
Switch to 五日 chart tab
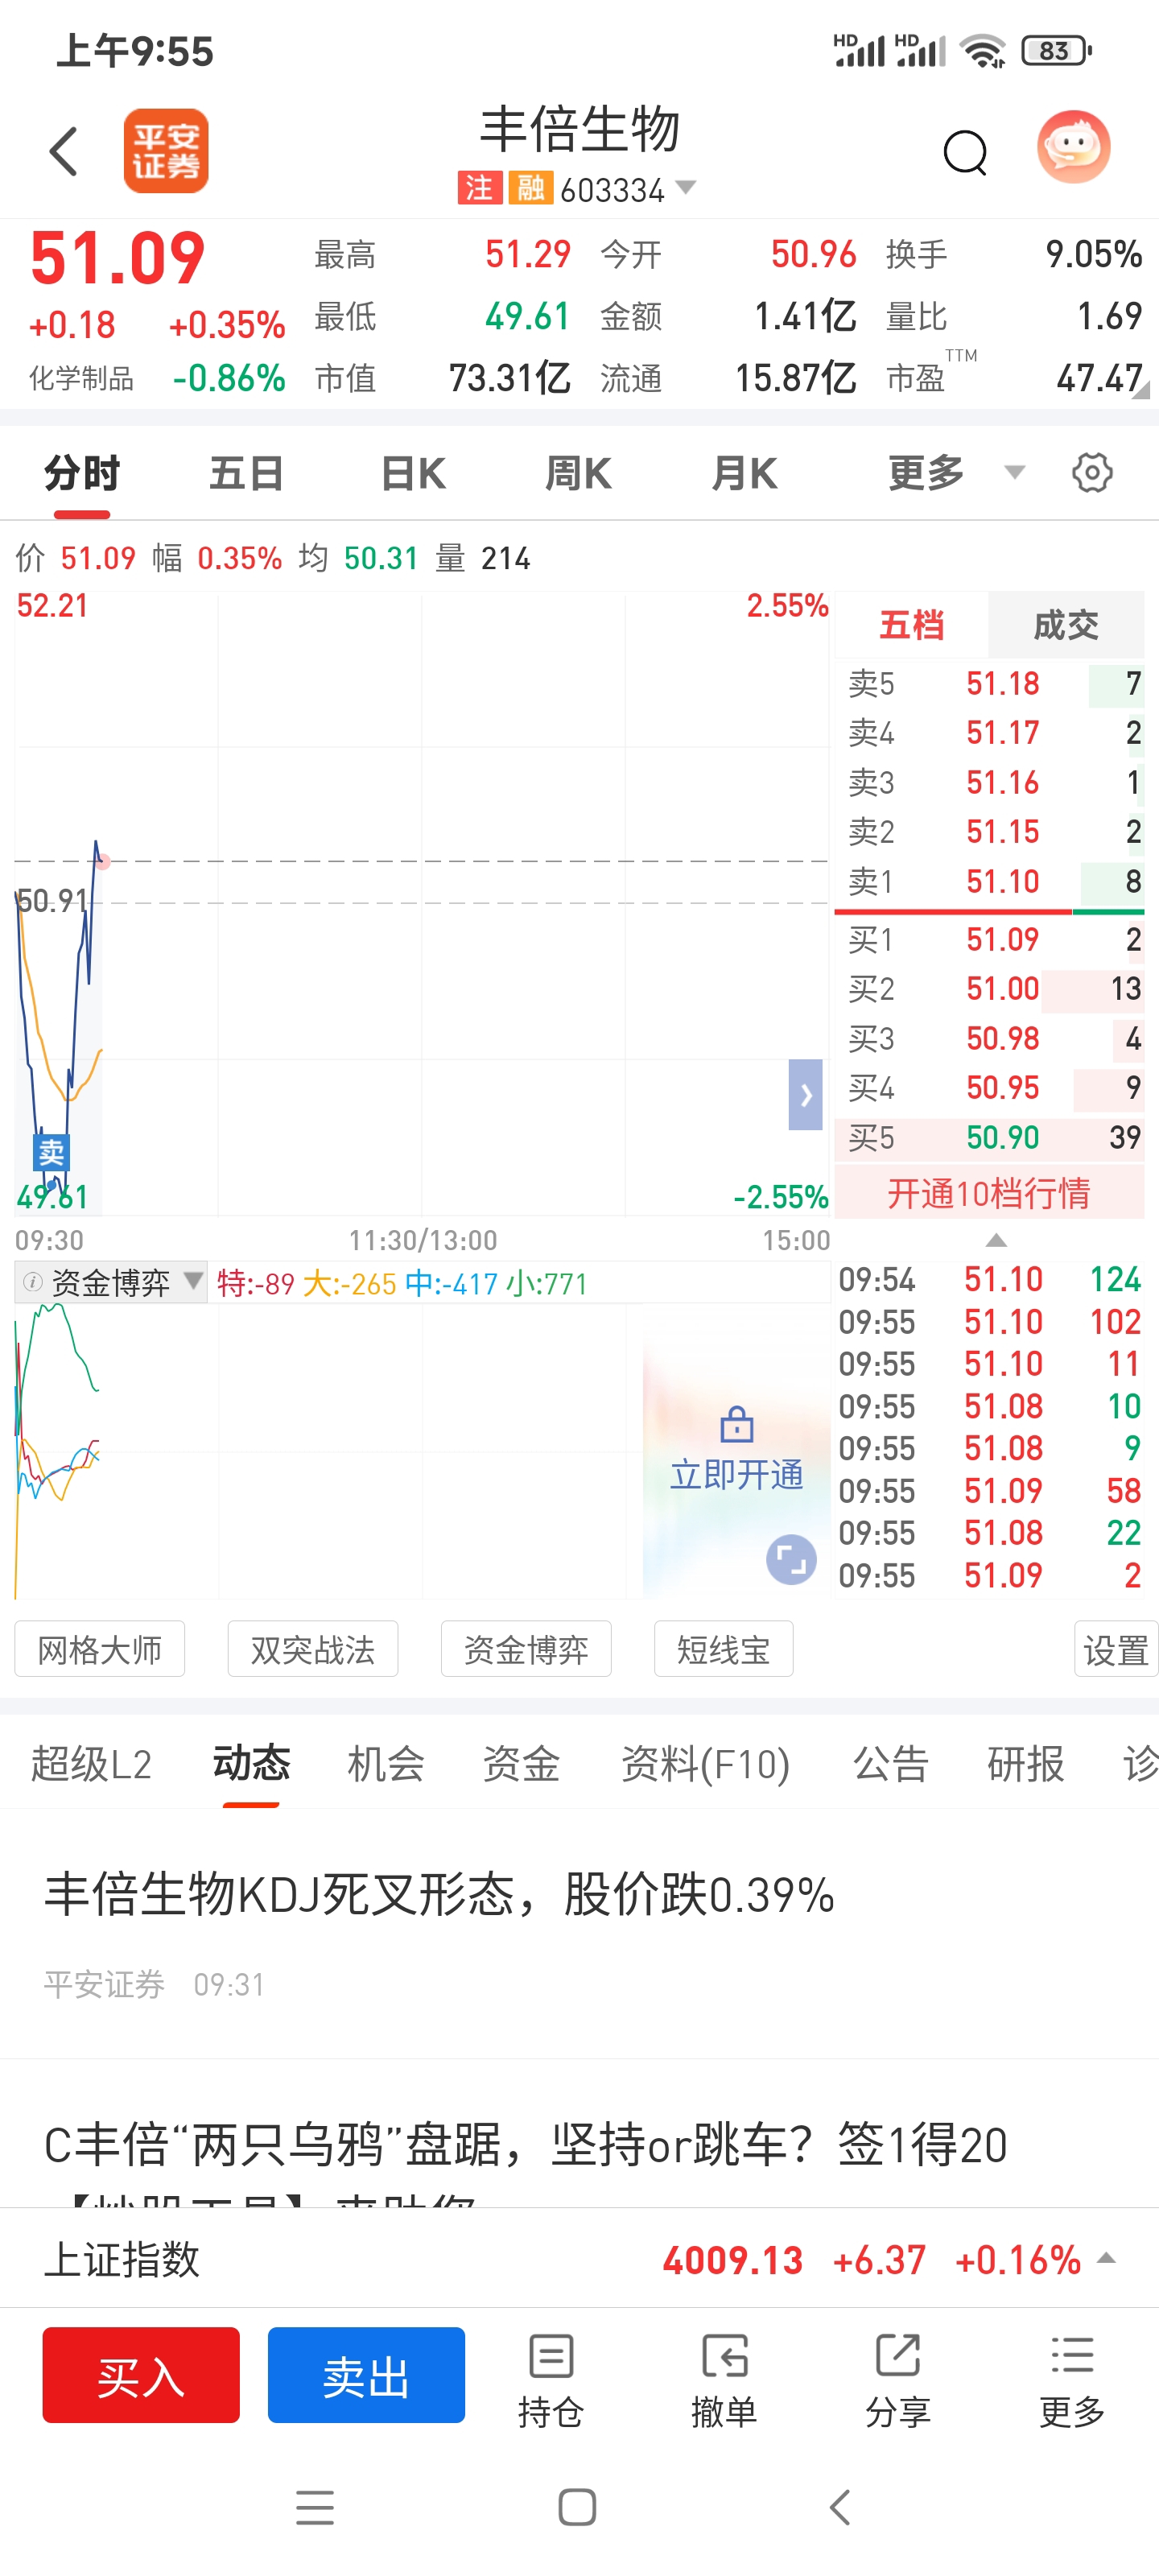click(247, 473)
